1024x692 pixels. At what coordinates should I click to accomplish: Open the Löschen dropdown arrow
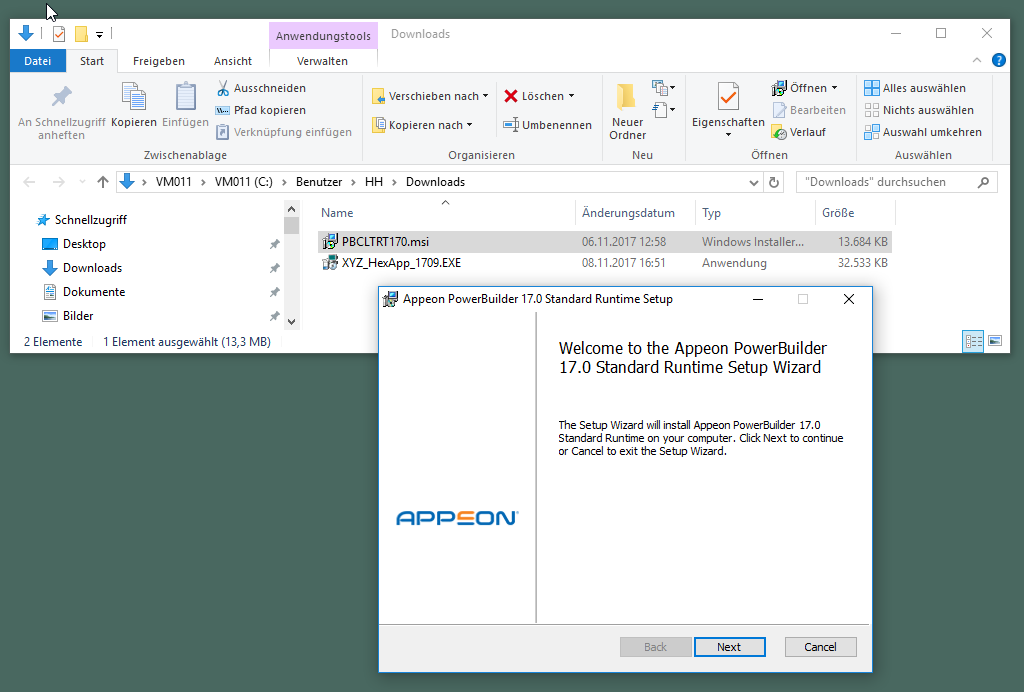571,96
